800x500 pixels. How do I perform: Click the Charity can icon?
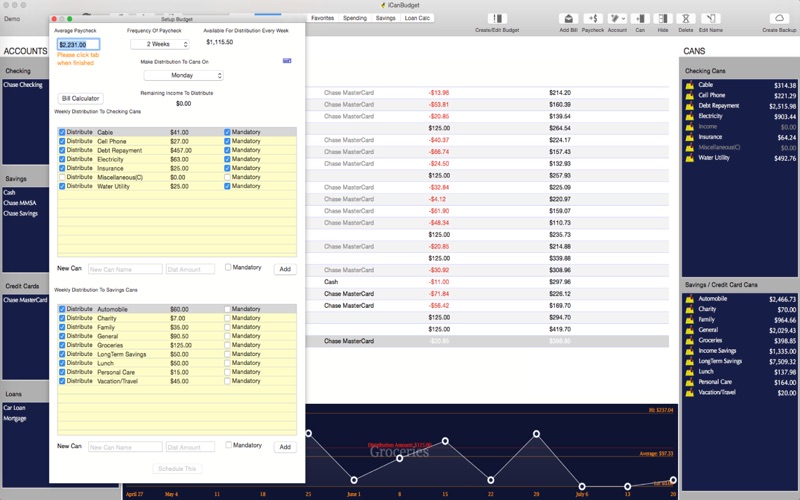coord(690,309)
